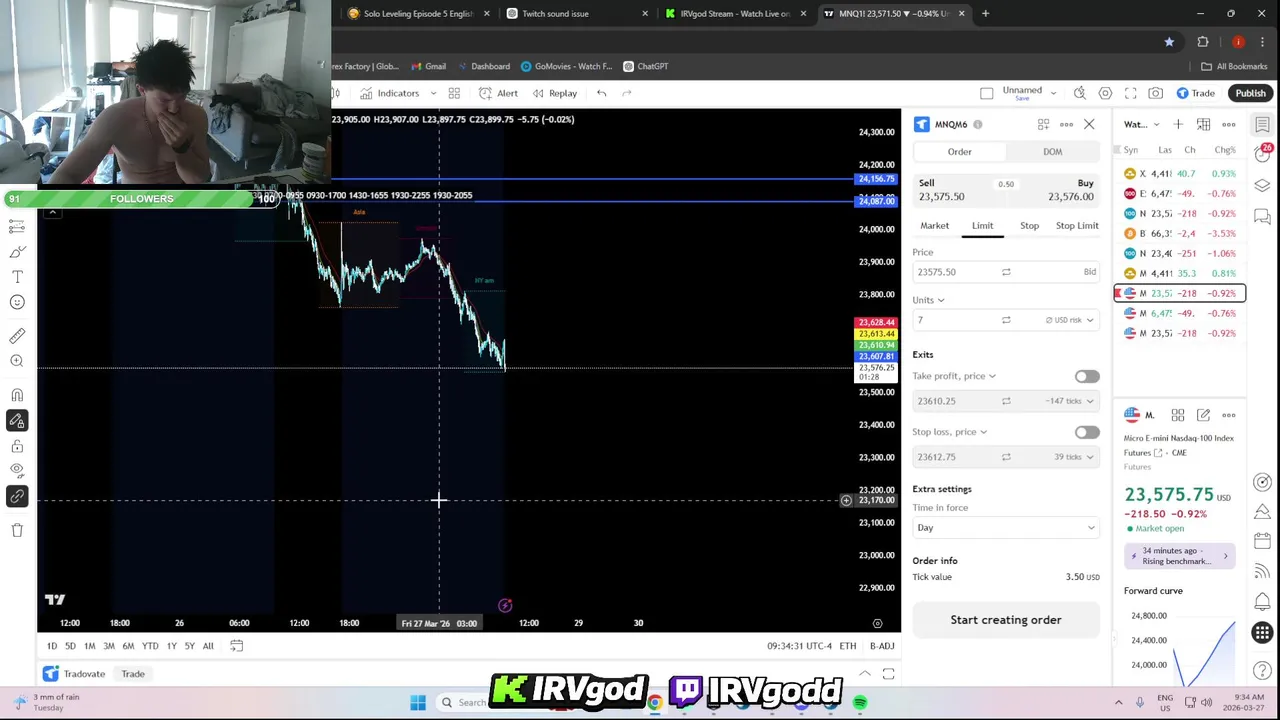Image resolution: width=1280 pixels, height=720 pixels.
Task: Take a chart snapshot with camera icon
Action: tap(1155, 93)
